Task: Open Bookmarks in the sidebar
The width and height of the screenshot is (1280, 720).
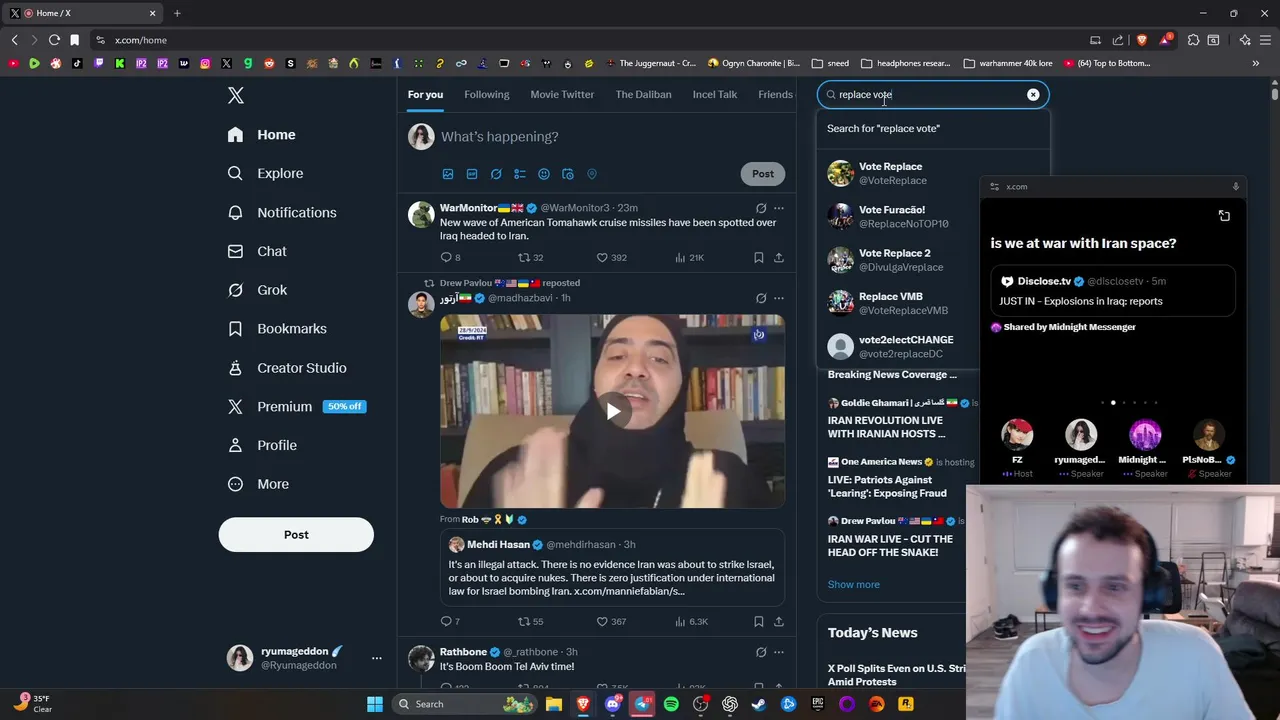Action: [277, 328]
